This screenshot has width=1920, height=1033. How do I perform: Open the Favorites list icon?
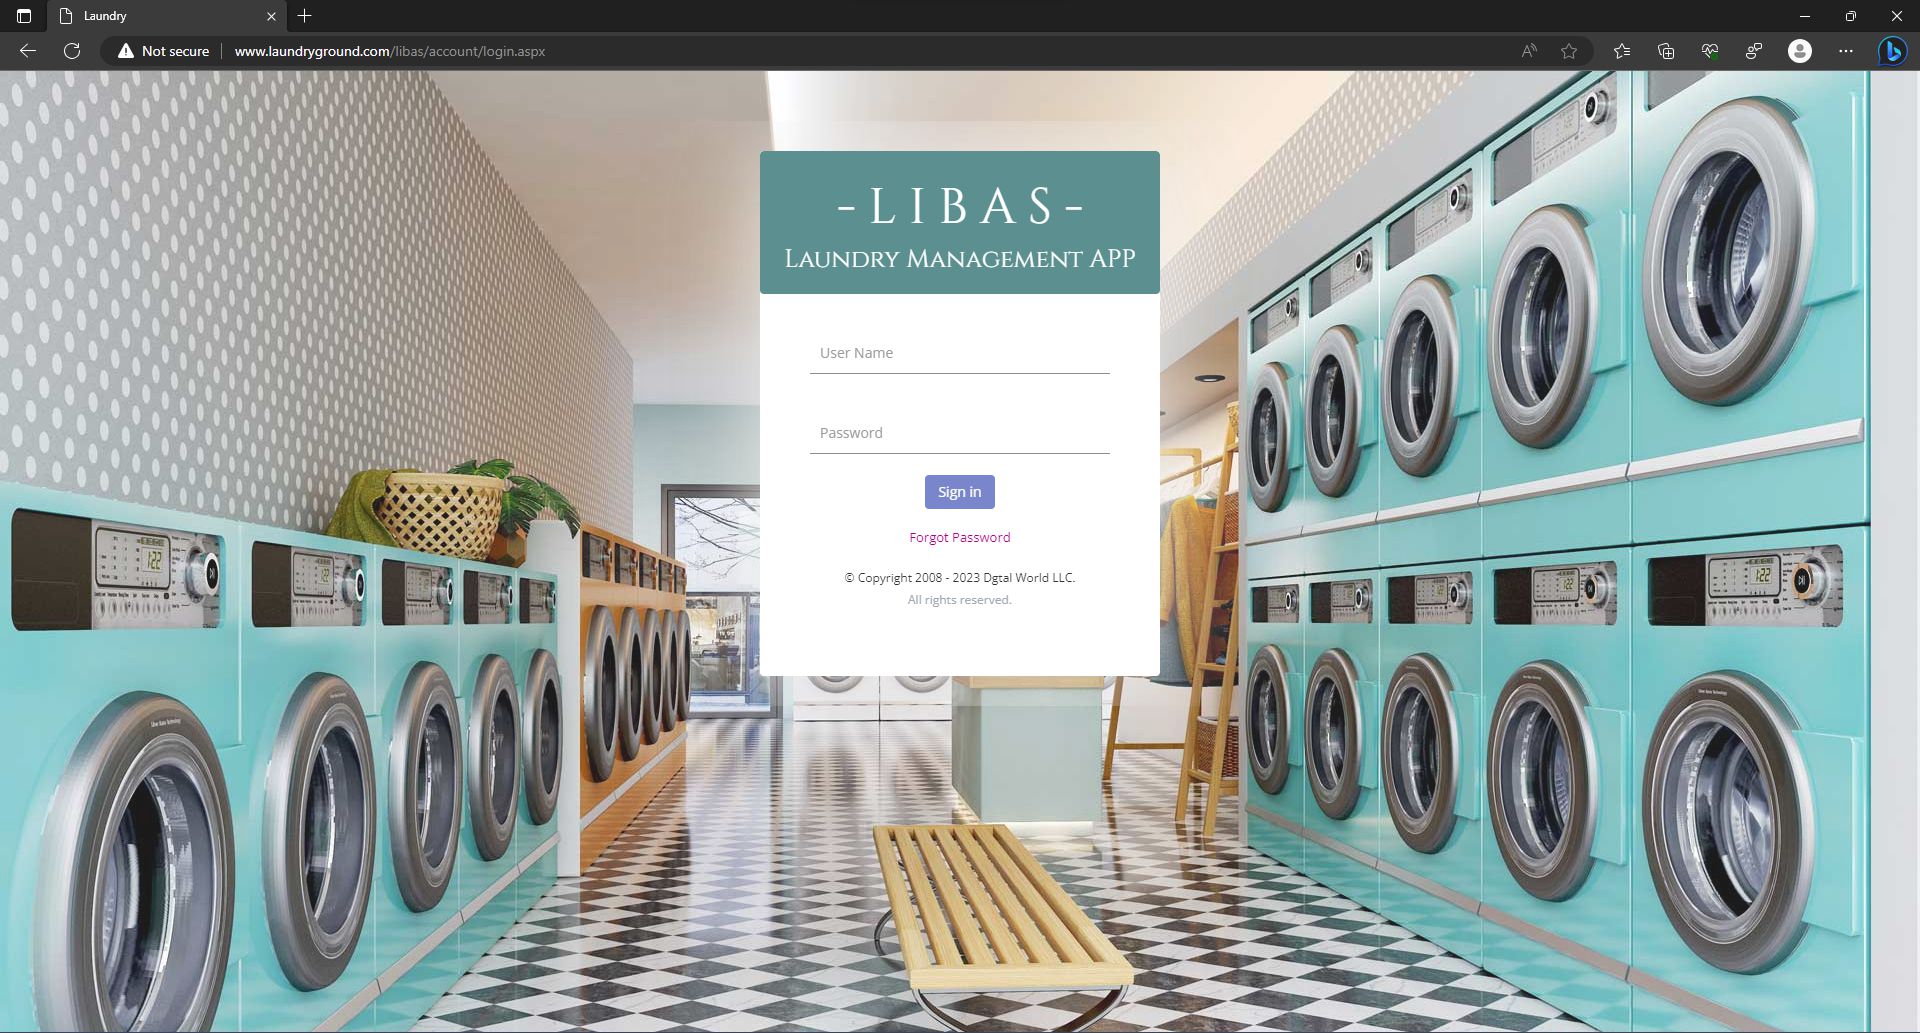click(1622, 51)
